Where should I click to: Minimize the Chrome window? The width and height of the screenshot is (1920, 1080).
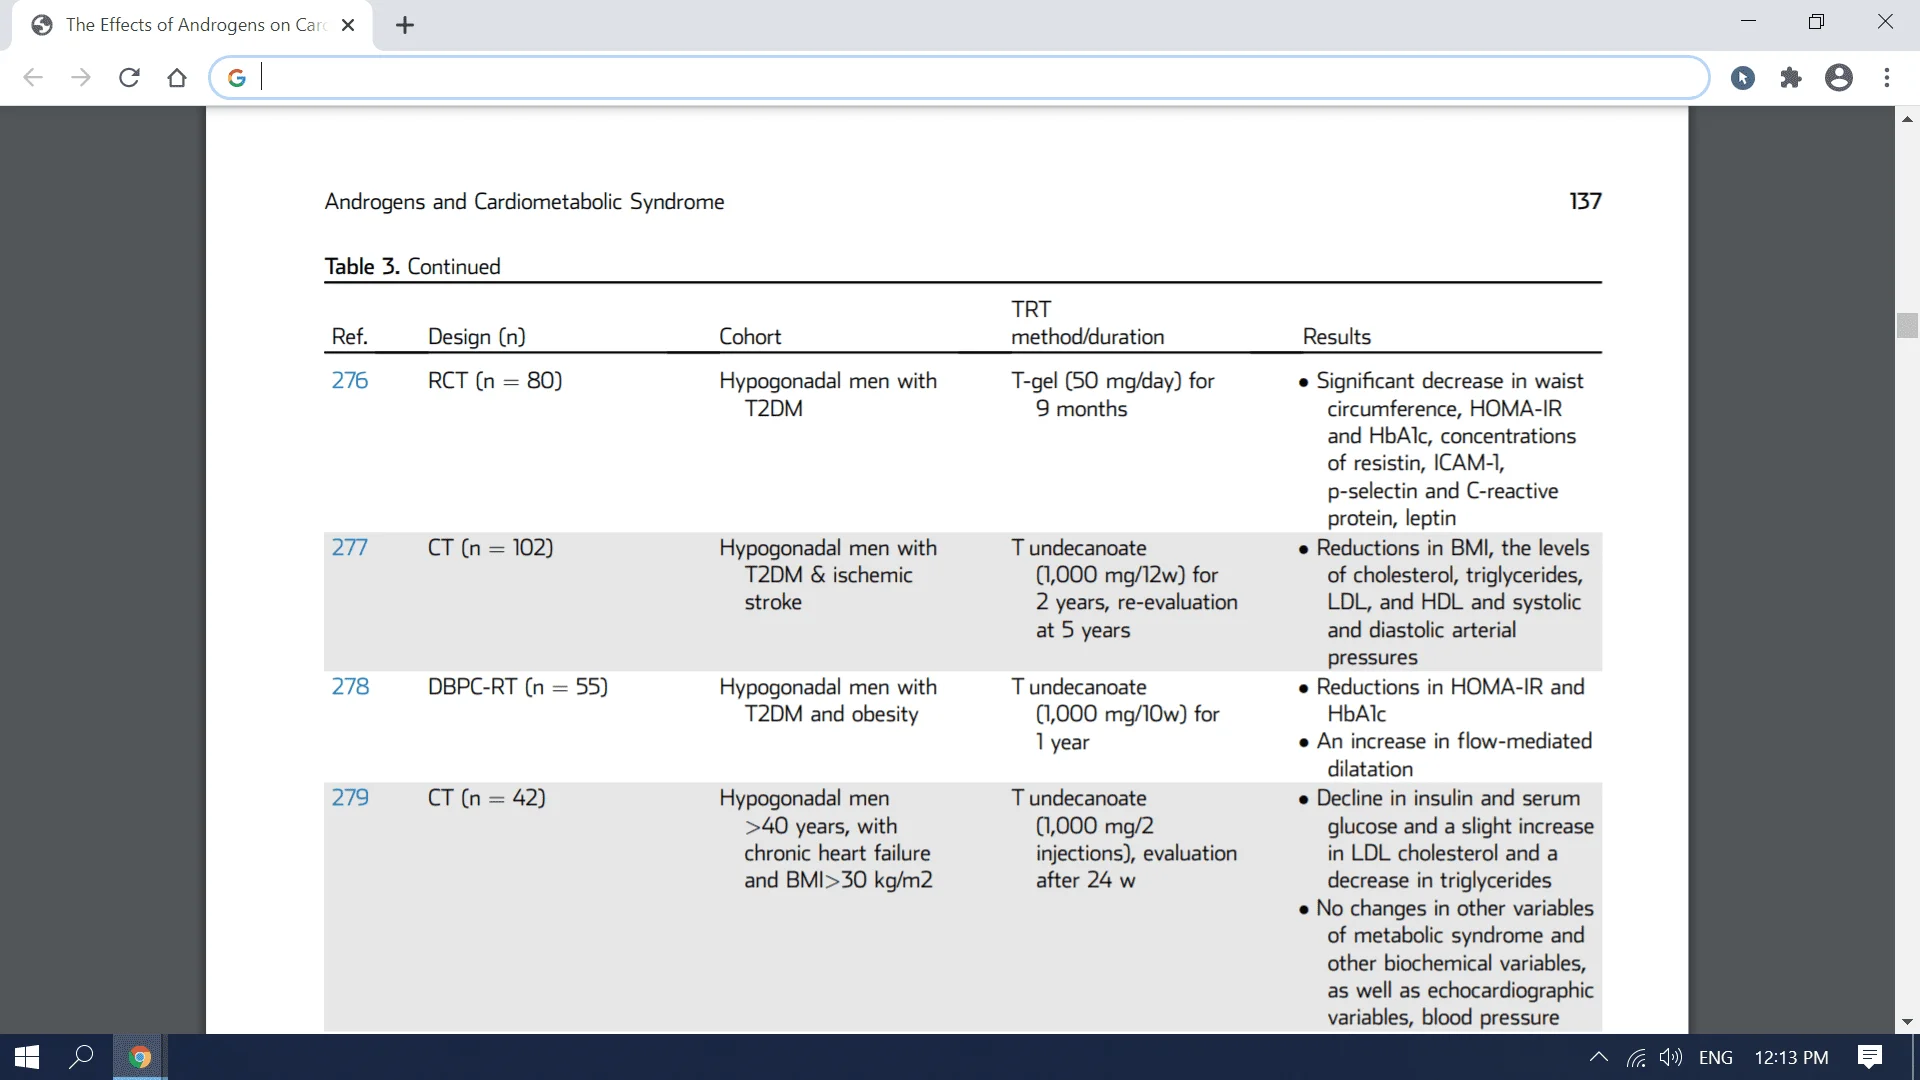pyautogui.click(x=1748, y=22)
